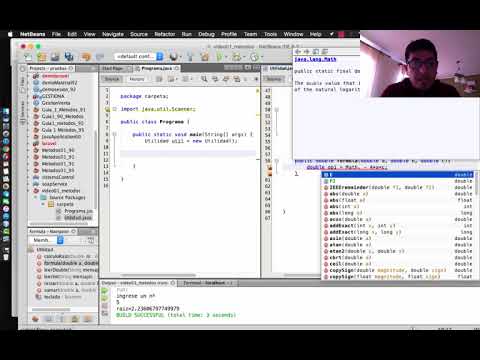Click the New Project toolbar icon
The height and width of the screenshot is (360, 480).
tap(42, 57)
